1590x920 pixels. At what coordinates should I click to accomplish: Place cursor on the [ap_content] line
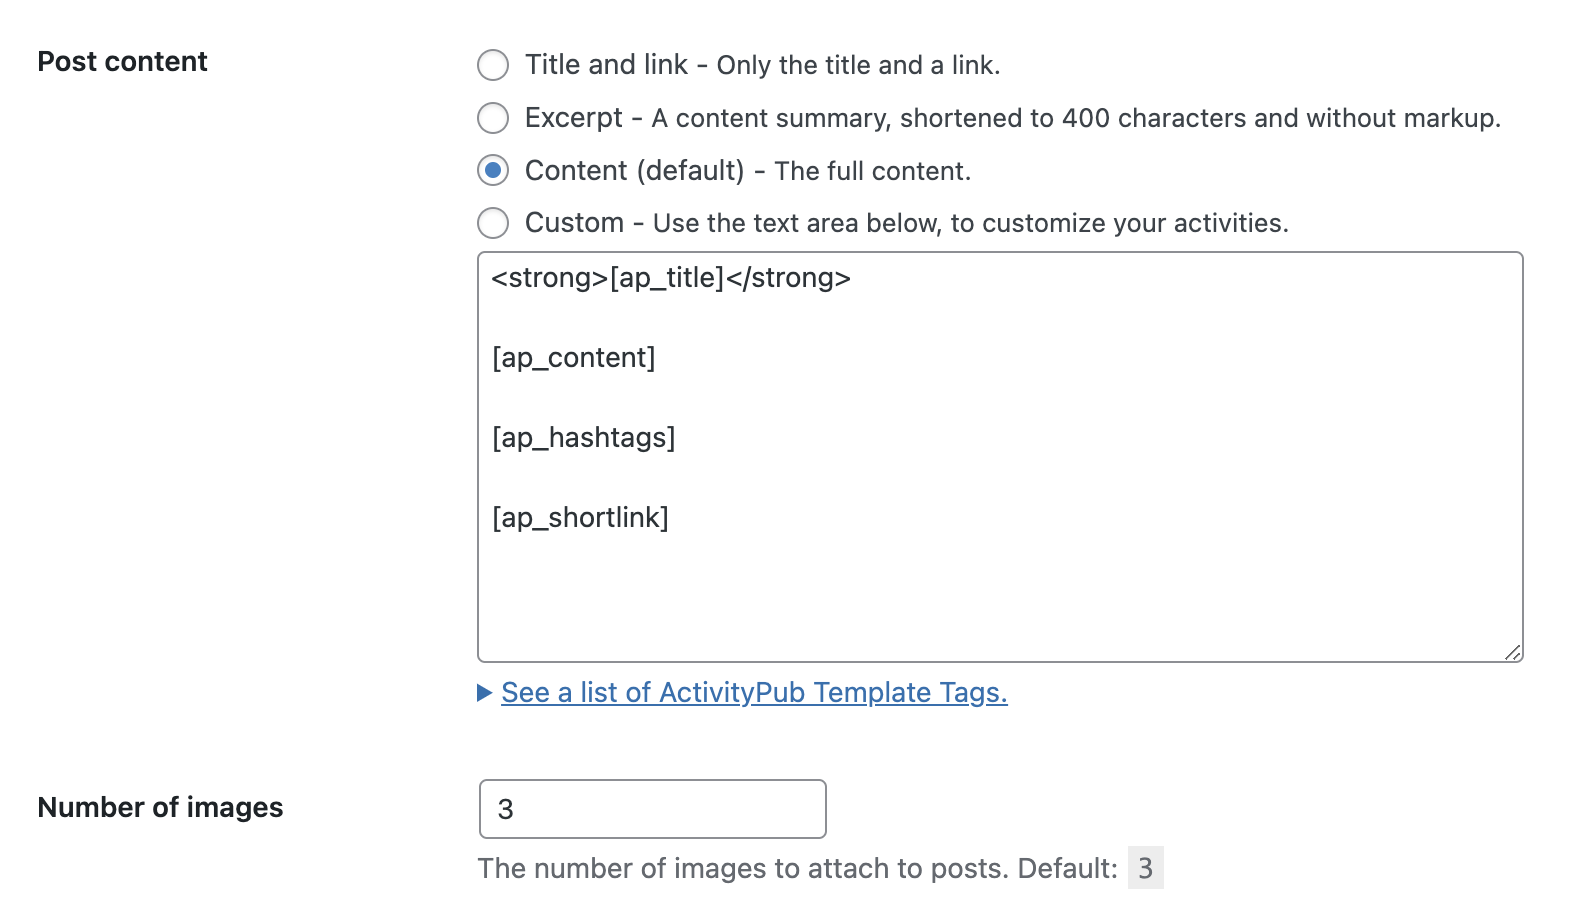[574, 358]
